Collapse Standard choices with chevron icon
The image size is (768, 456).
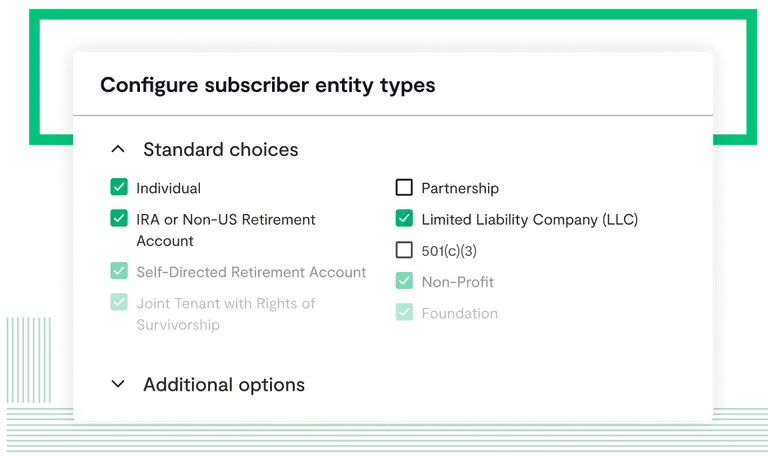coord(118,150)
